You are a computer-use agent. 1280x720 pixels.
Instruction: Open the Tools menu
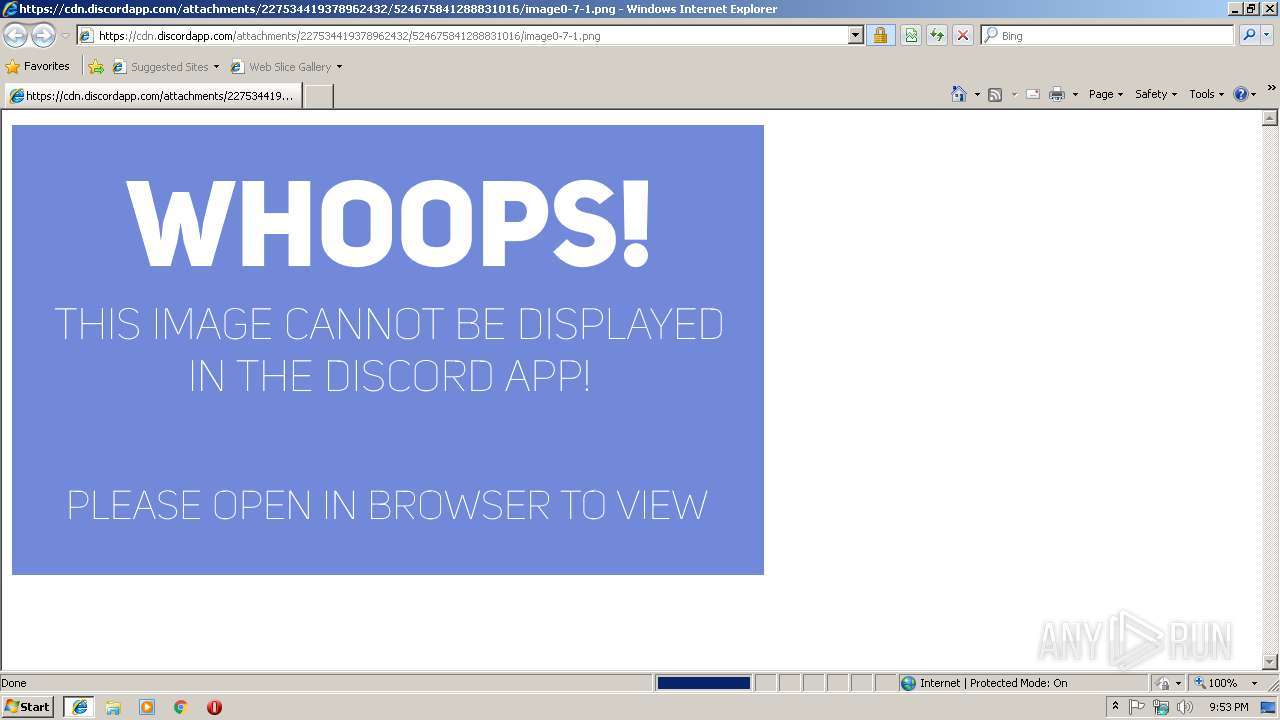coord(1206,94)
